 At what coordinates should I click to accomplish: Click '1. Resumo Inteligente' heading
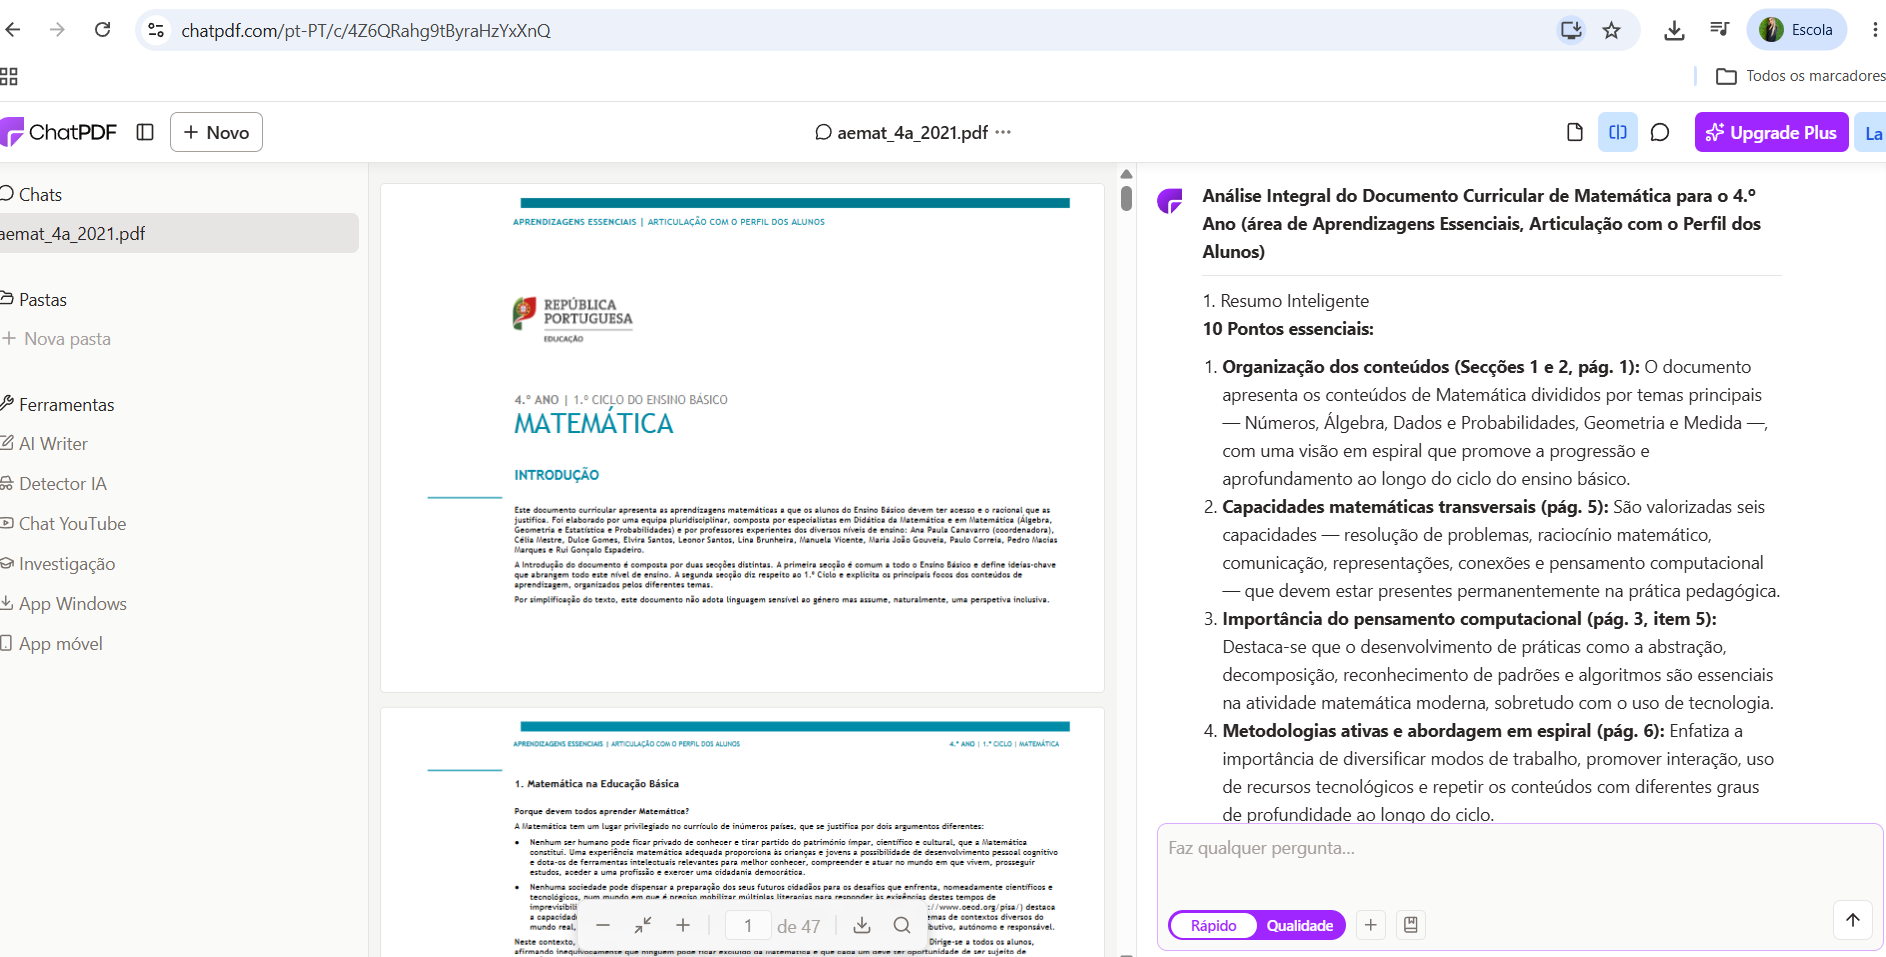click(x=1285, y=301)
